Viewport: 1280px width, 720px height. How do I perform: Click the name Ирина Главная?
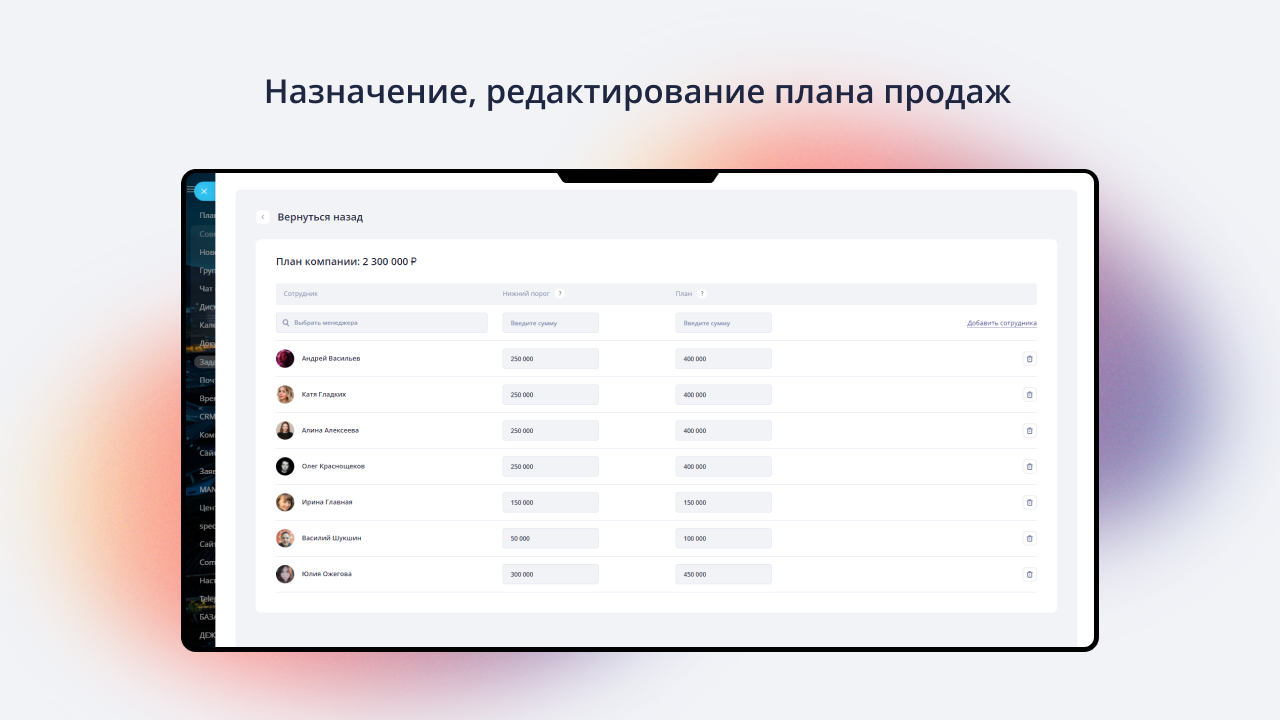327,502
